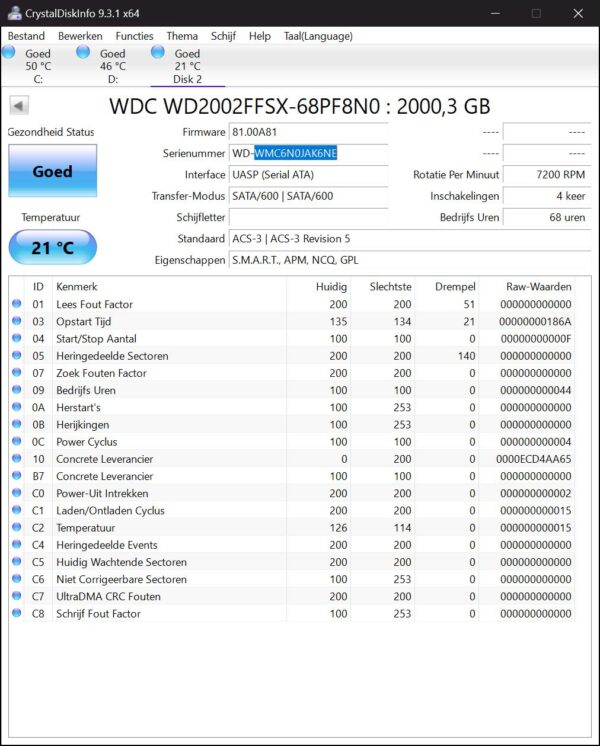Click the Bedrijfs Uren field 68 uren
The width and height of the screenshot is (600, 746).
tap(547, 217)
